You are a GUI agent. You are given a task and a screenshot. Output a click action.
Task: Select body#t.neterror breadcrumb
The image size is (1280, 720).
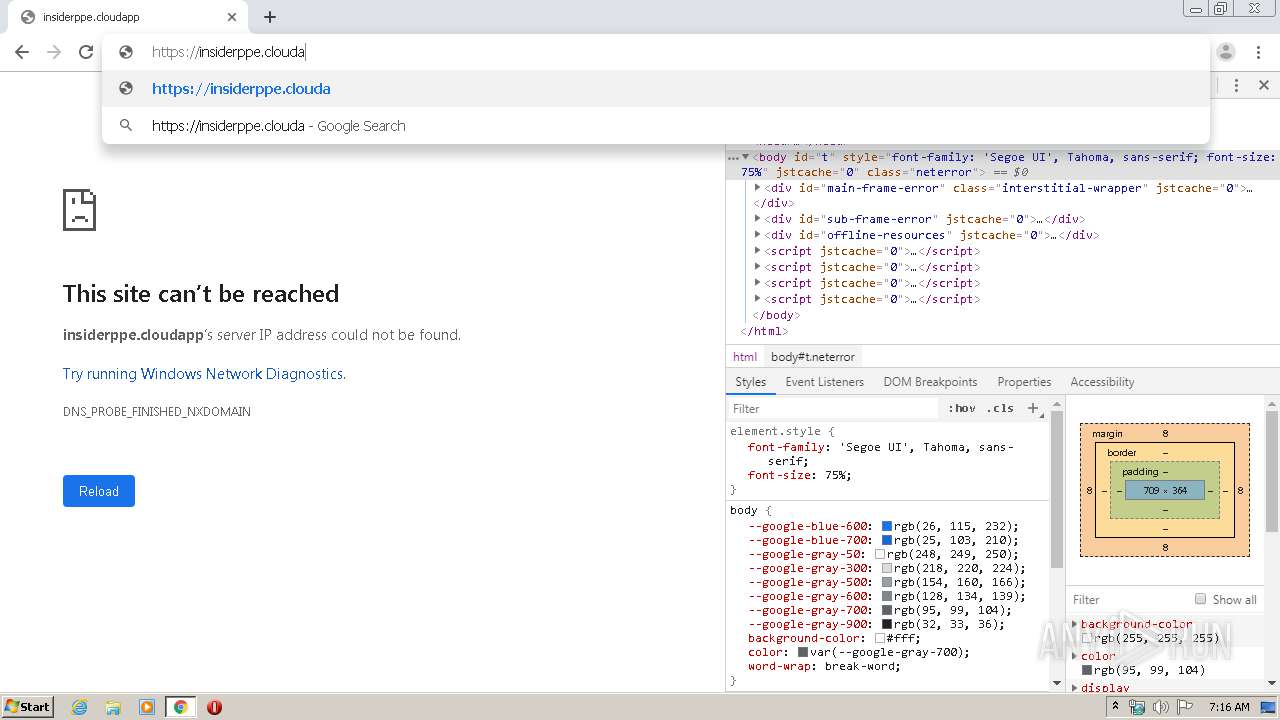click(x=813, y=357)
